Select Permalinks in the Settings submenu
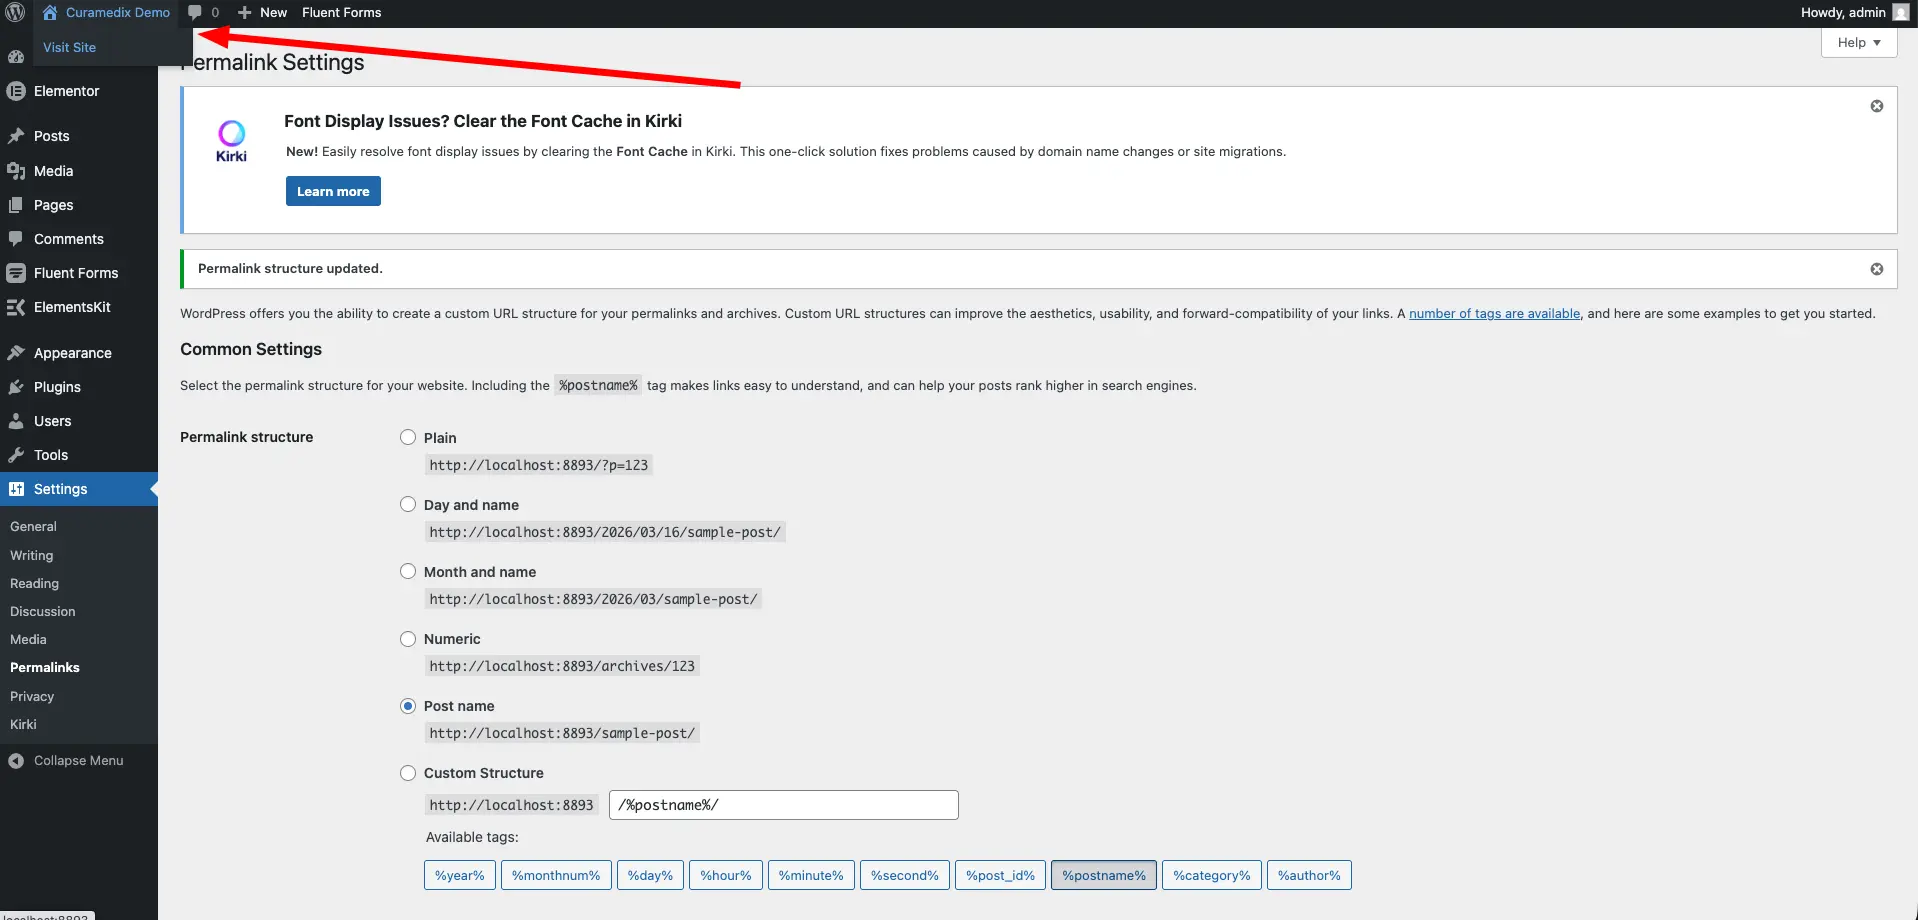Viewport: 1918px width, 920px height. 44,667
